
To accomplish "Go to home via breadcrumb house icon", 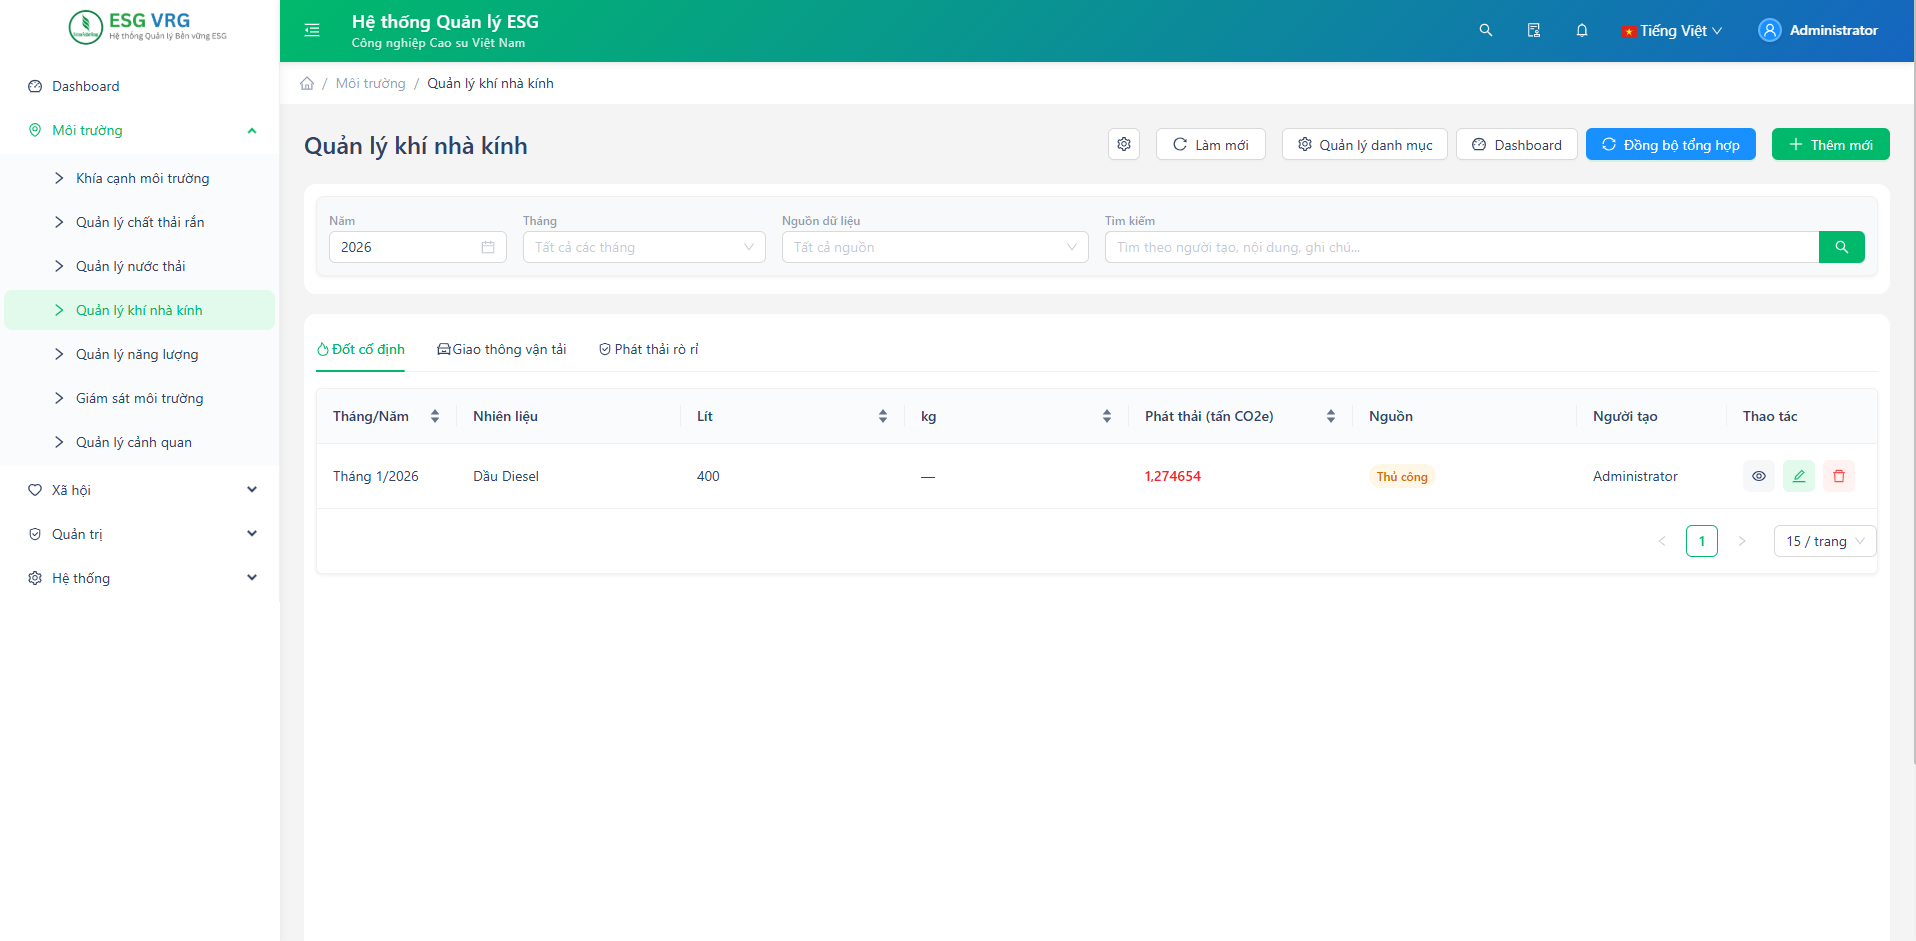I will click(x=307, y=83).
